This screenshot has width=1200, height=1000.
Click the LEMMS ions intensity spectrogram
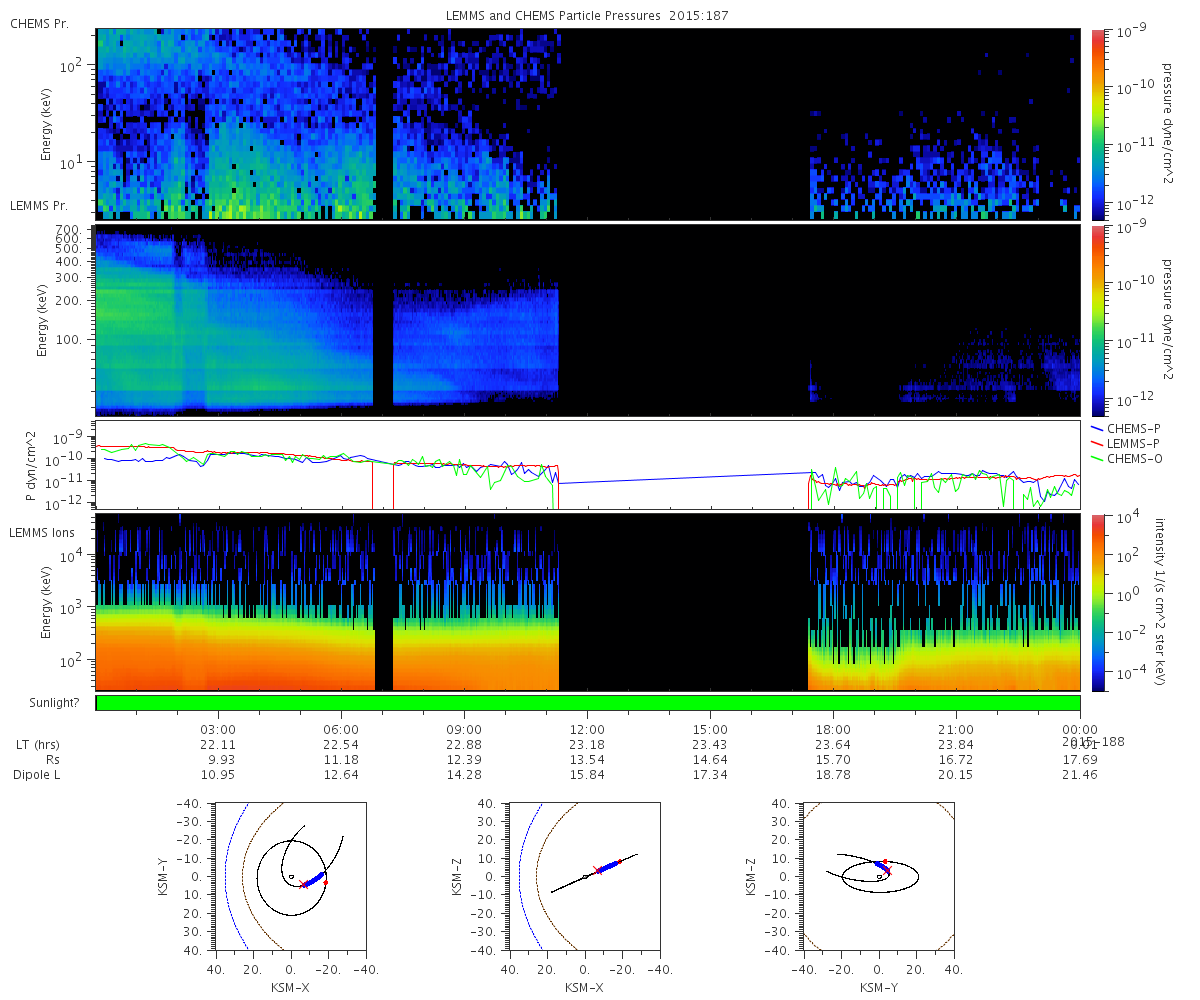588,602
